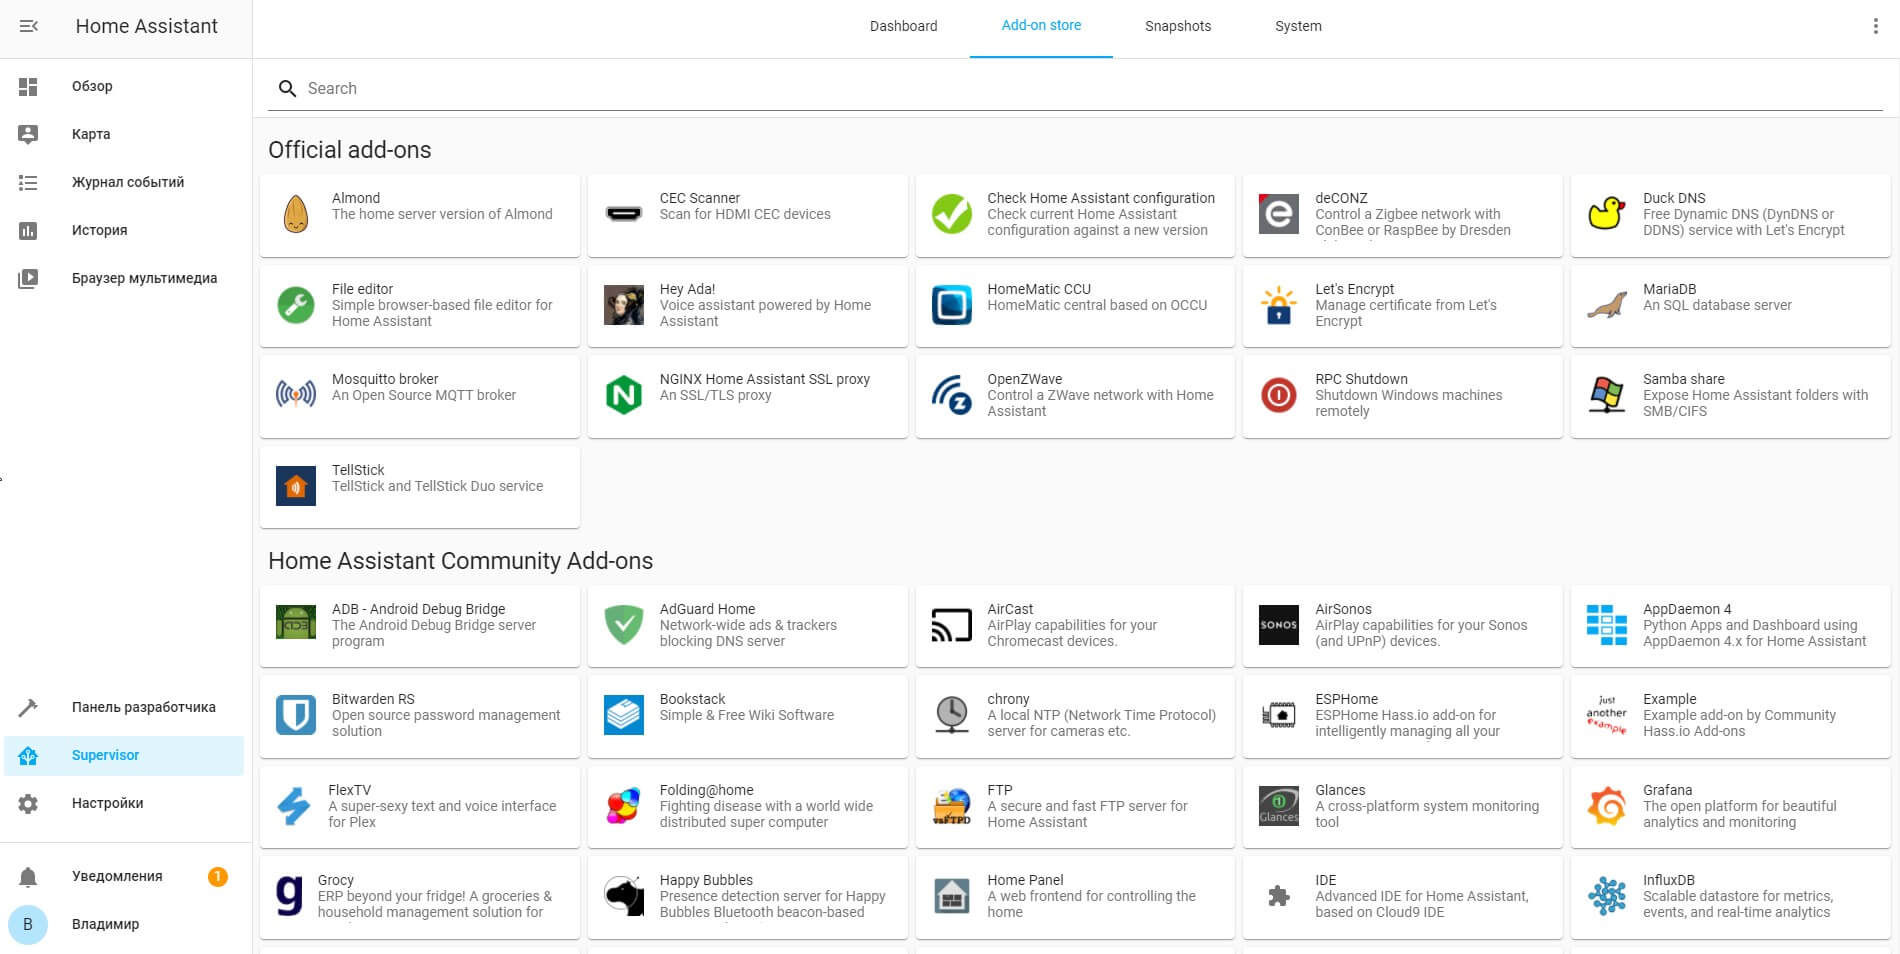This screenshot has width=1900, height=954.
Task: Open the Mosquitto broker add-on icon
Action: point(295,395)
